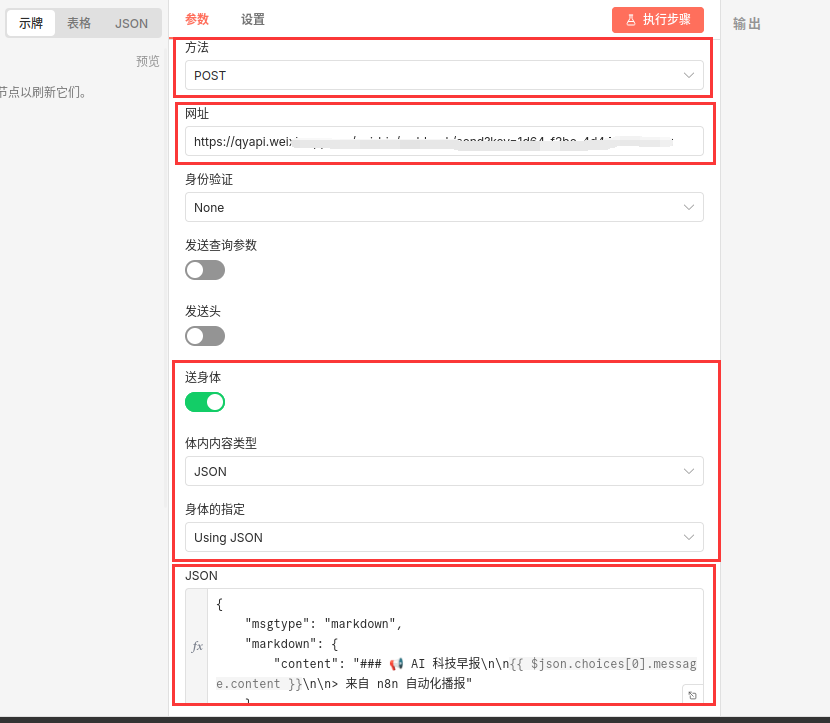Screen dimensions: 830x723
Task: Click the fx expression icon beside JSON editor
Action: click(x=197, y=646)
